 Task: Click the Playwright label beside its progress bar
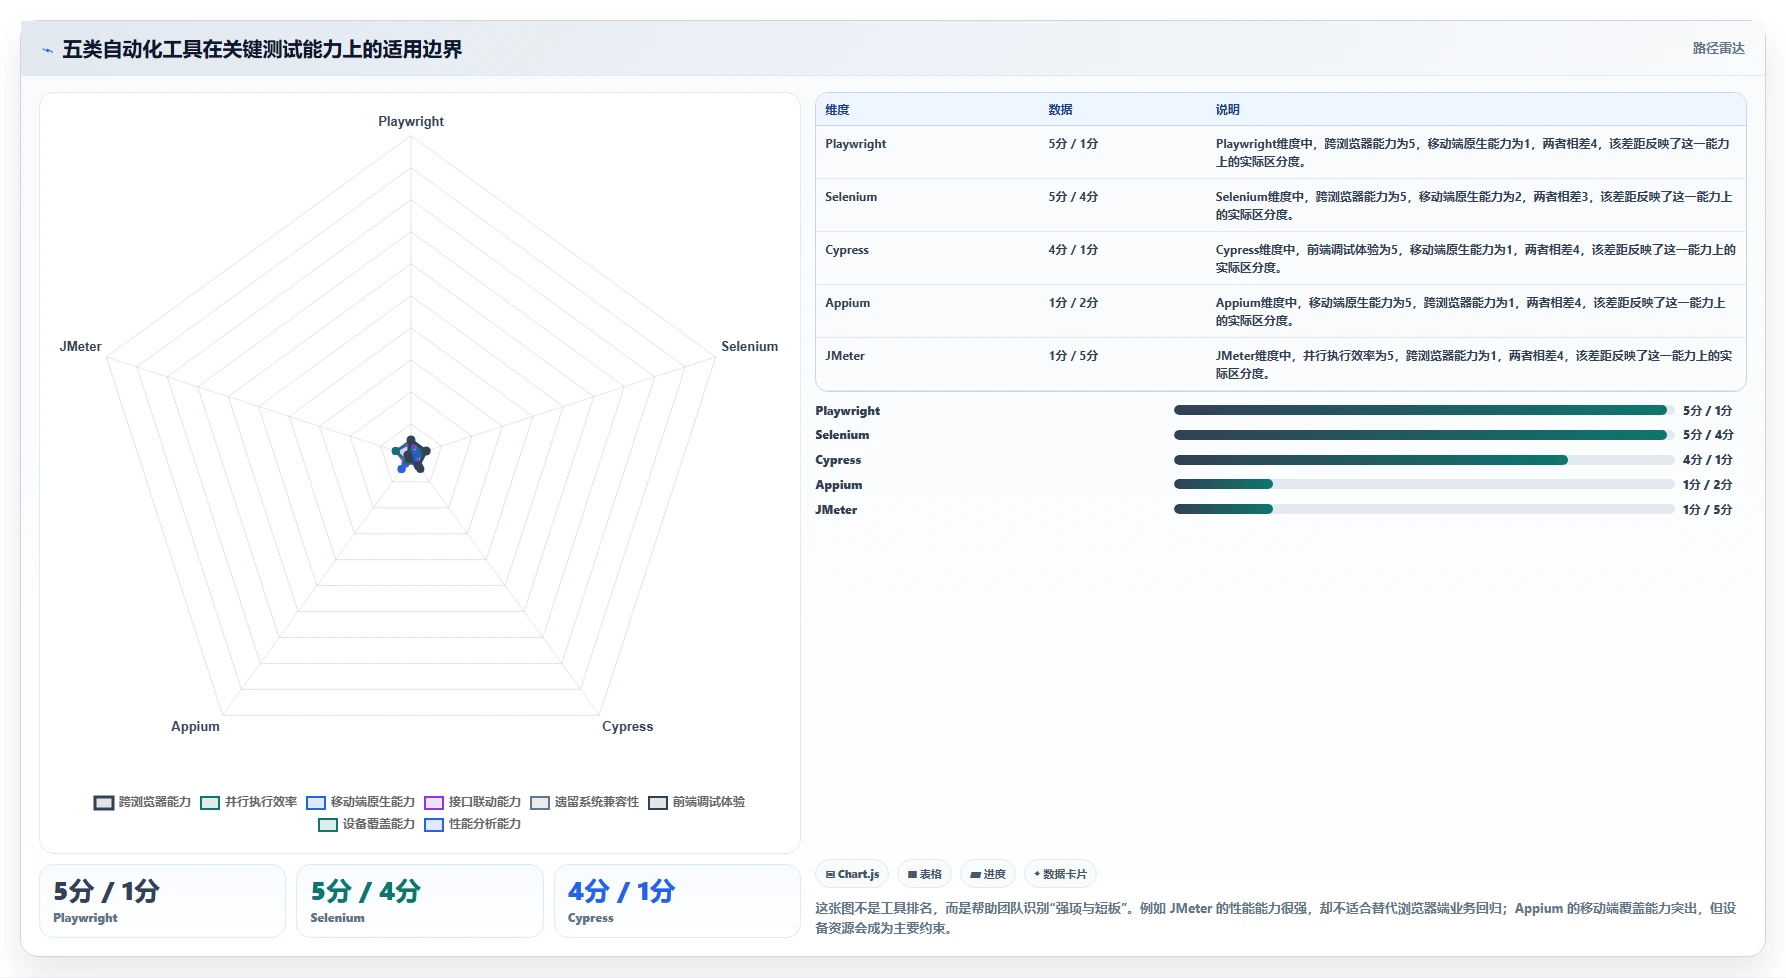click(847, 411)
